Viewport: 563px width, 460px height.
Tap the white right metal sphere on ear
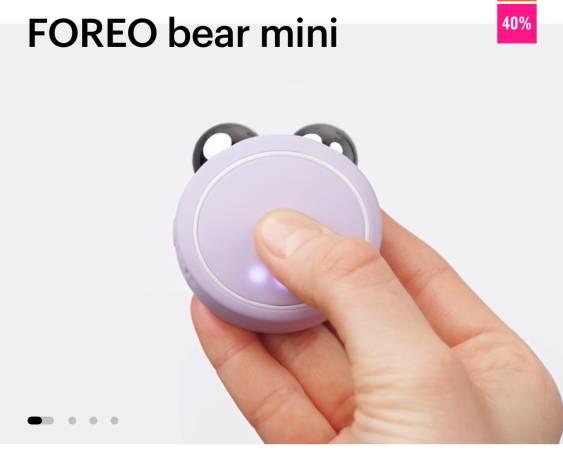[337, 147]
